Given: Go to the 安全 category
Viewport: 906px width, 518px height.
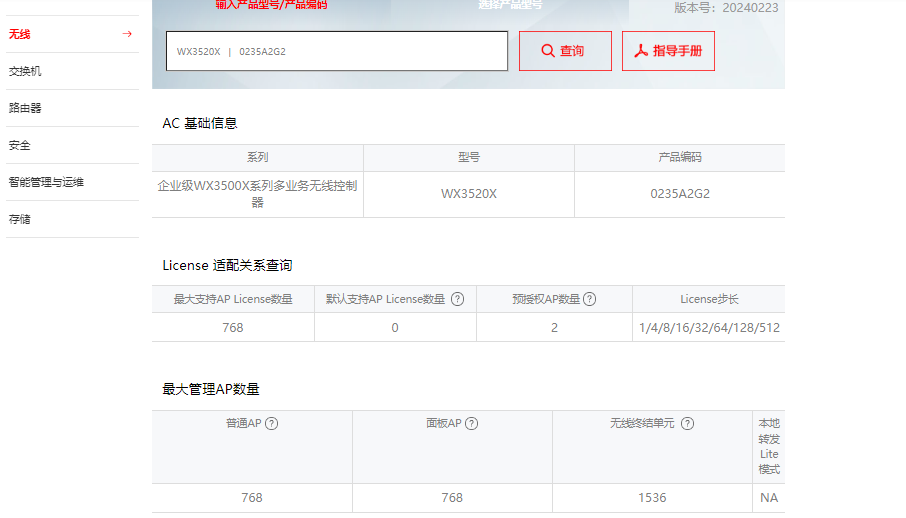Looking at the screenshot, I should [72, 145].
